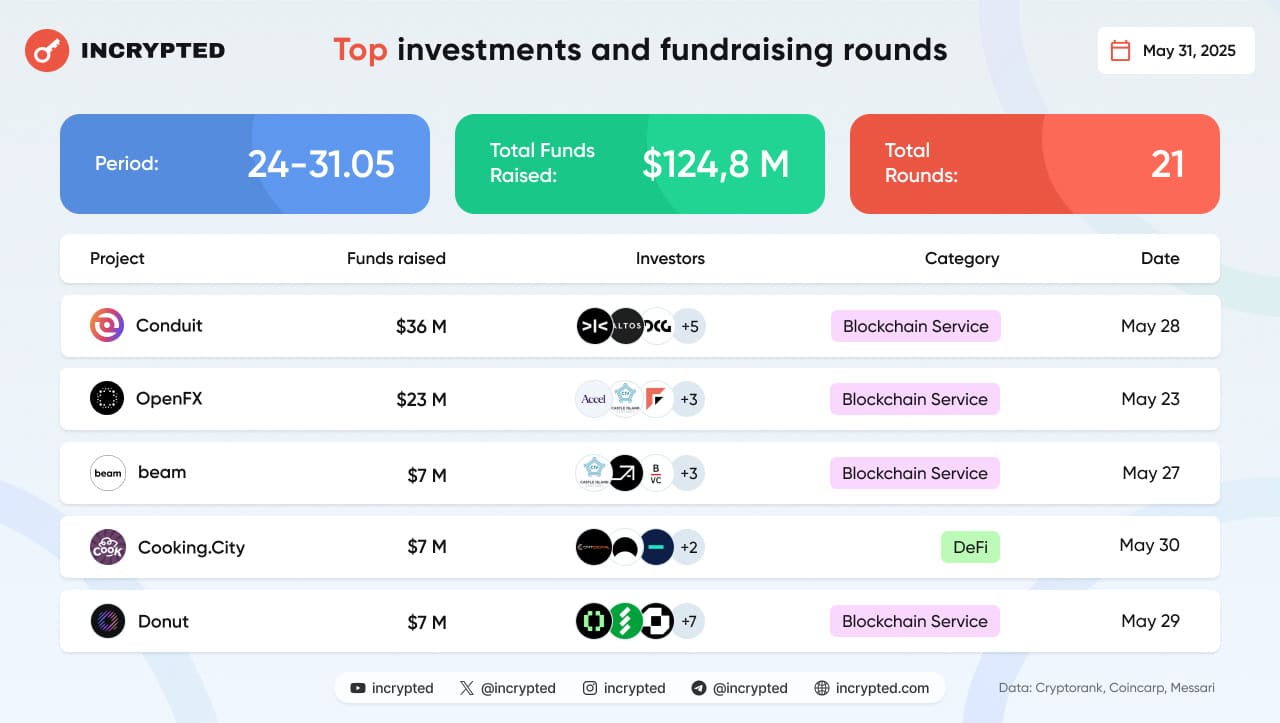Image resolution: width=1280 pixels, height=723 pixels.
Task: Expand the +7 investors badge for Donut
Action: 689,621
